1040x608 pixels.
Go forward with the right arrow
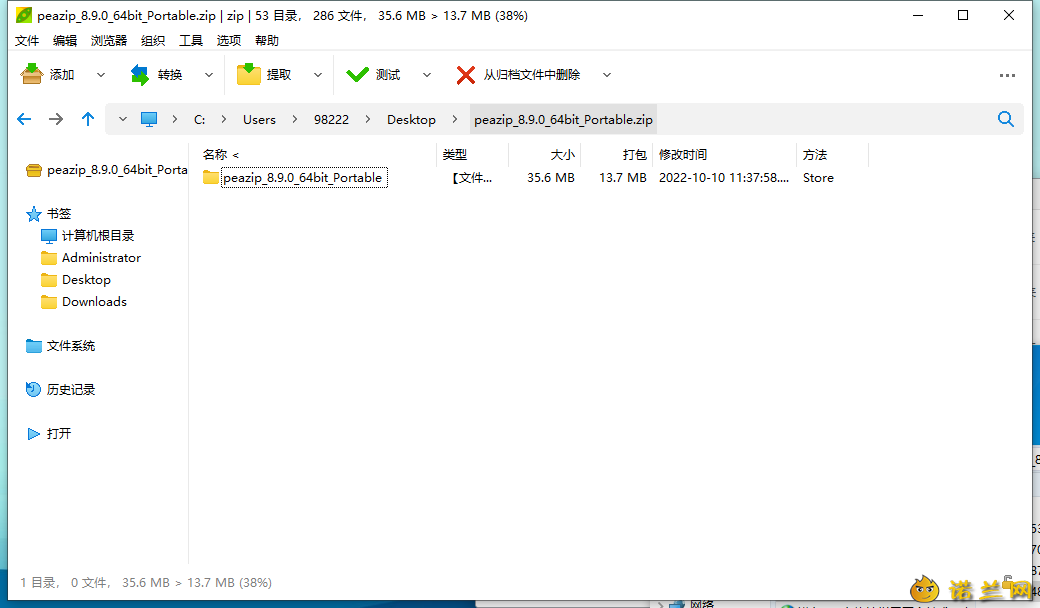tap(56, 119)
